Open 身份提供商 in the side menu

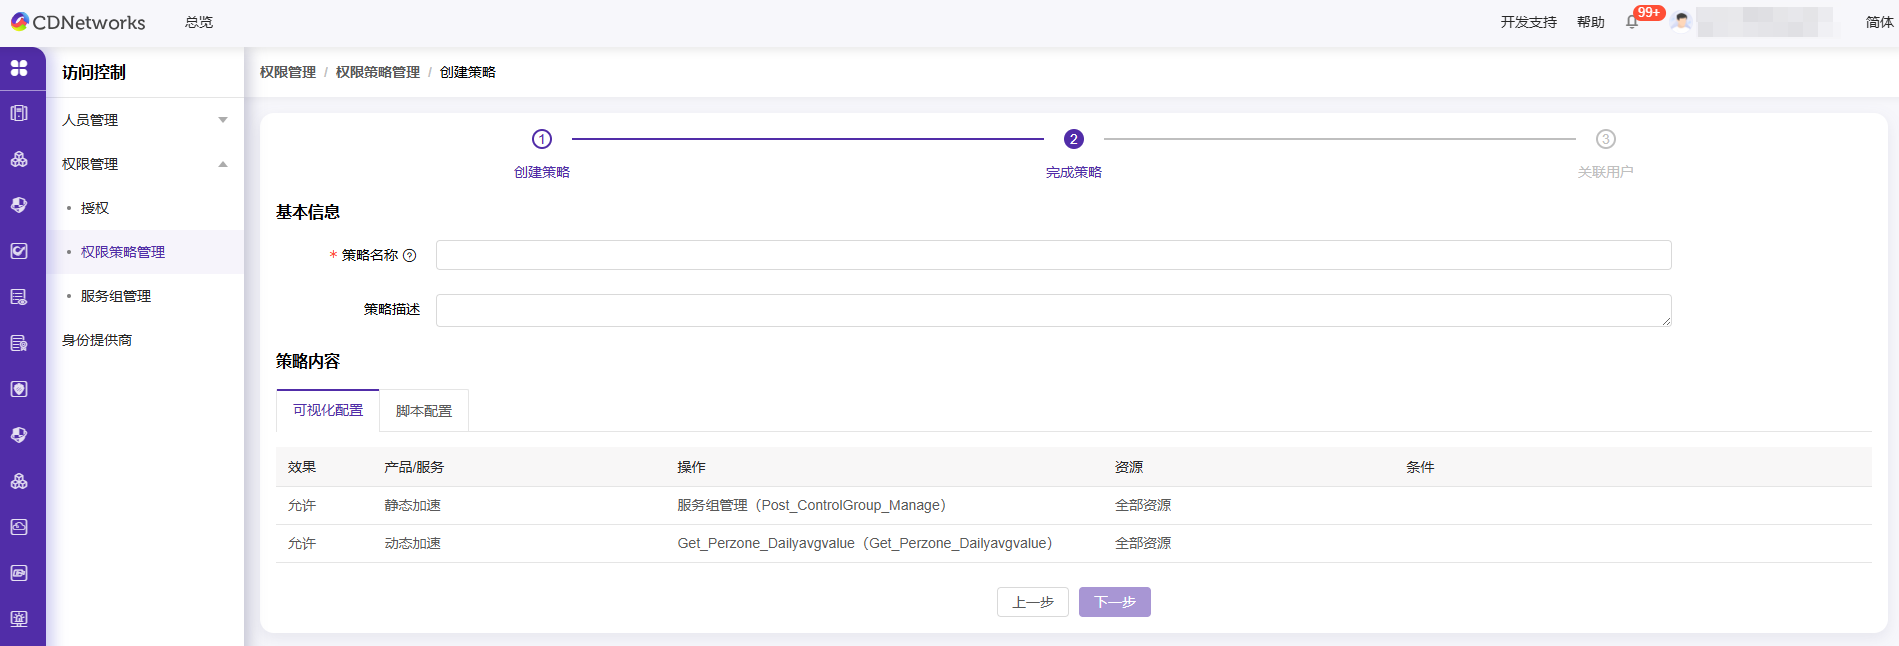(x=97, y=340)
